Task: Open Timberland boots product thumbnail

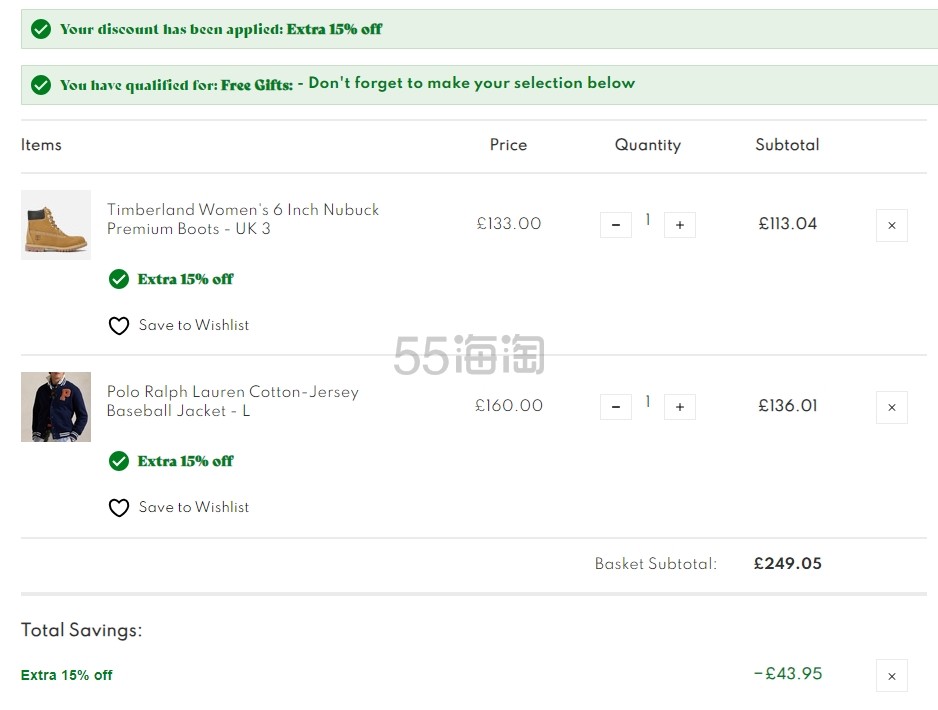Action: pyautogui.click(x=56, y=225)
